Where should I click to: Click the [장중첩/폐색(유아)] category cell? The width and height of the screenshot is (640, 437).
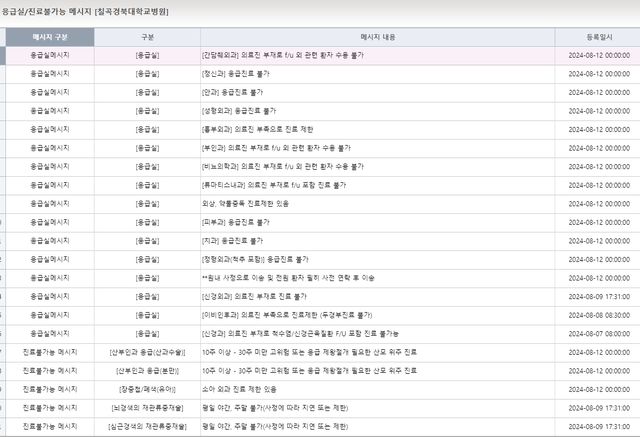coord(147,389)
